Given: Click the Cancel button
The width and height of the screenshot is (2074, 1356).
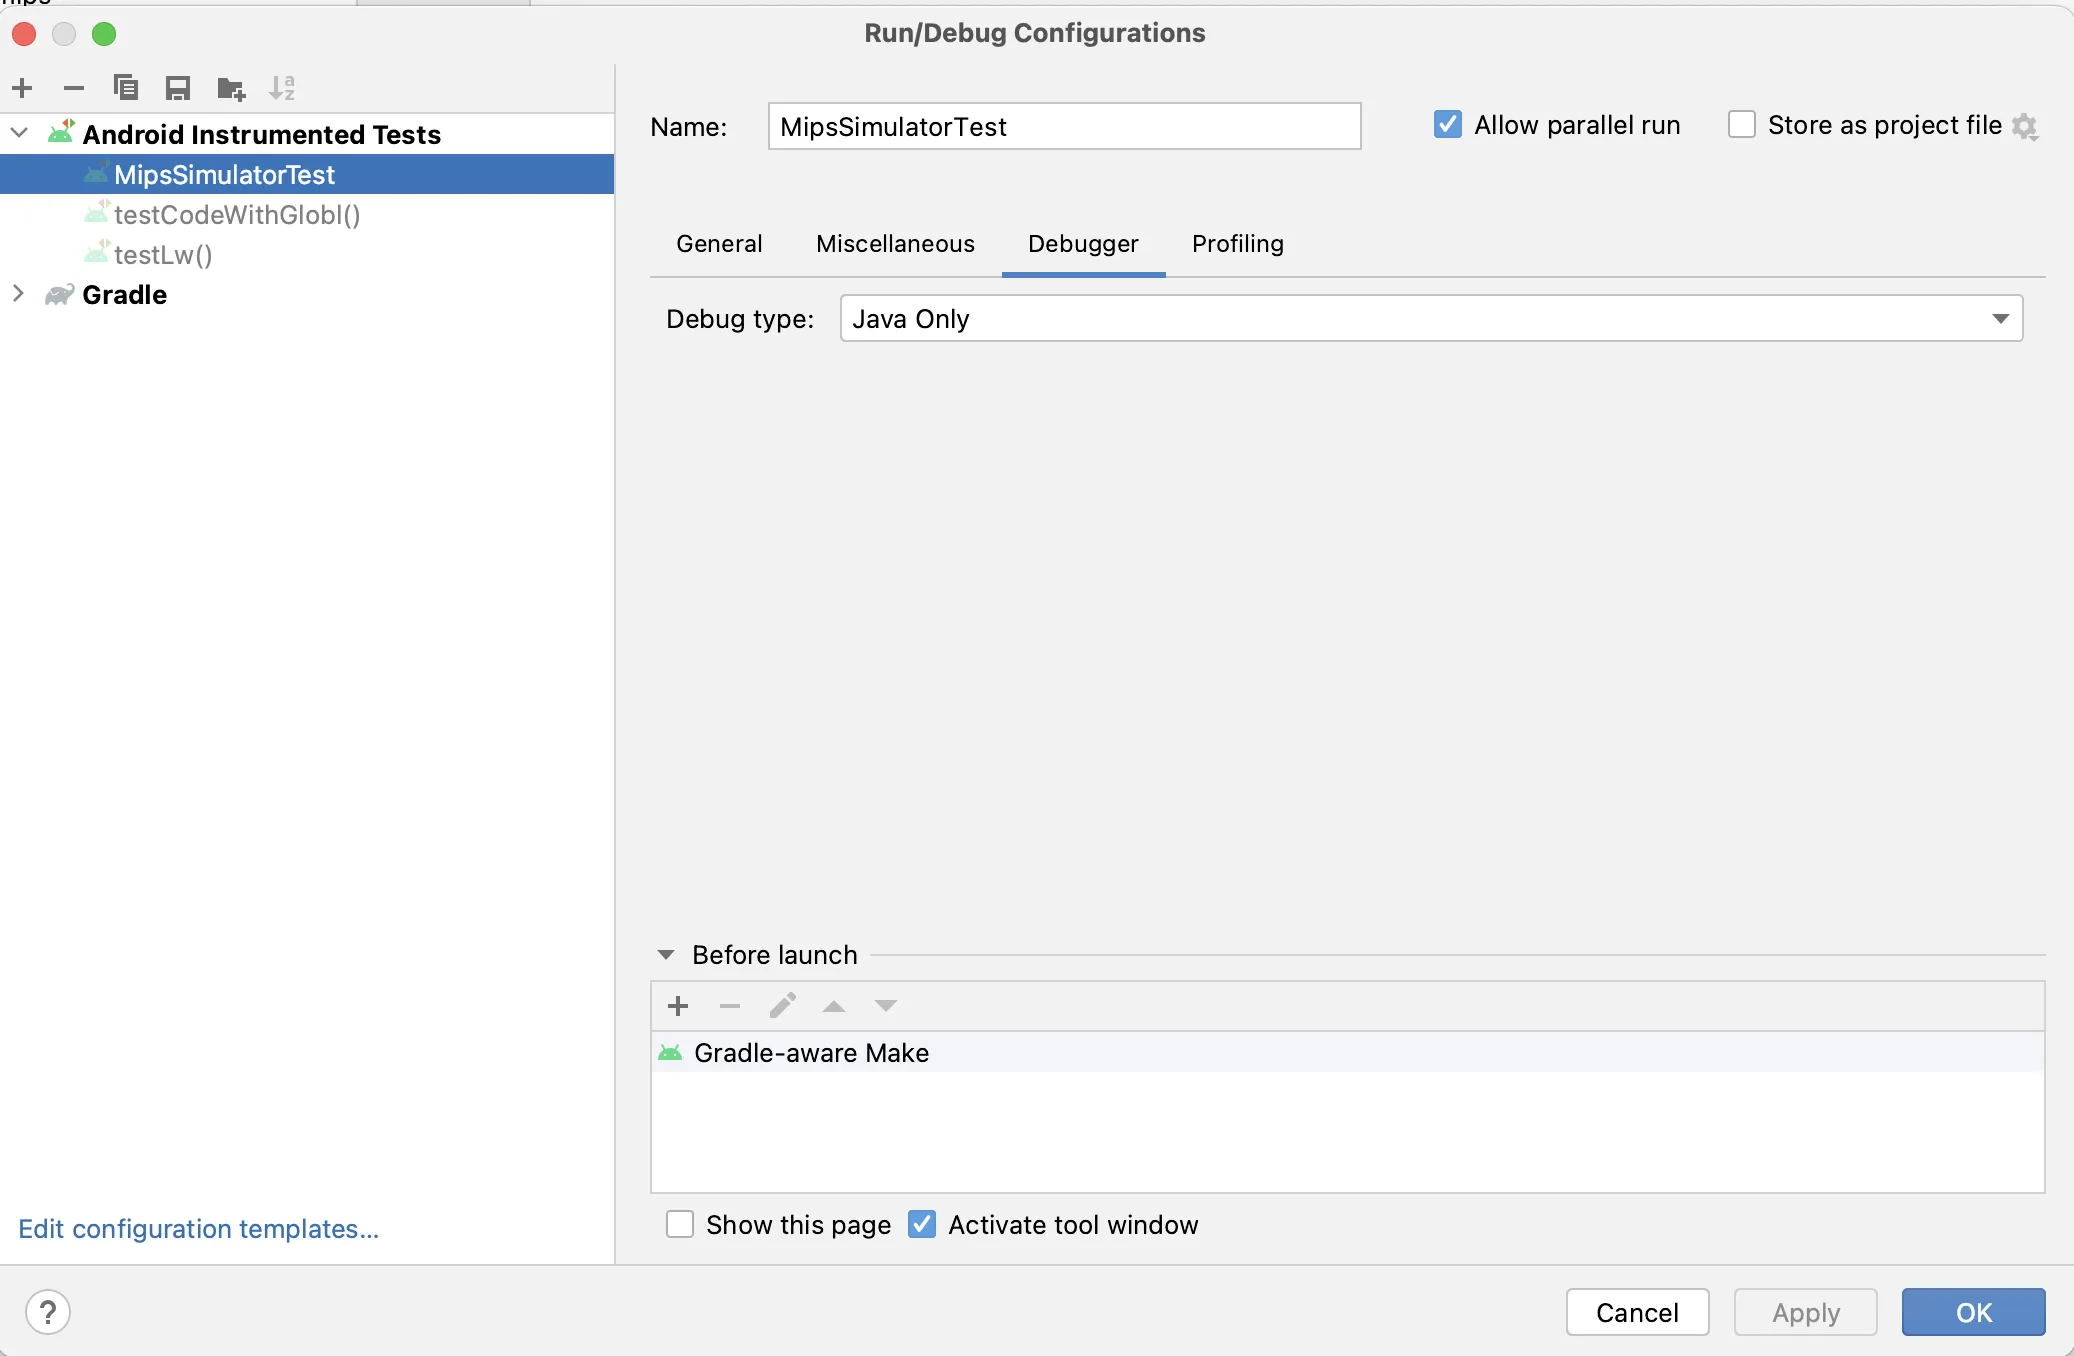Looking at the screenshot, I should pyautogui.click(x=1637, y=1312).
